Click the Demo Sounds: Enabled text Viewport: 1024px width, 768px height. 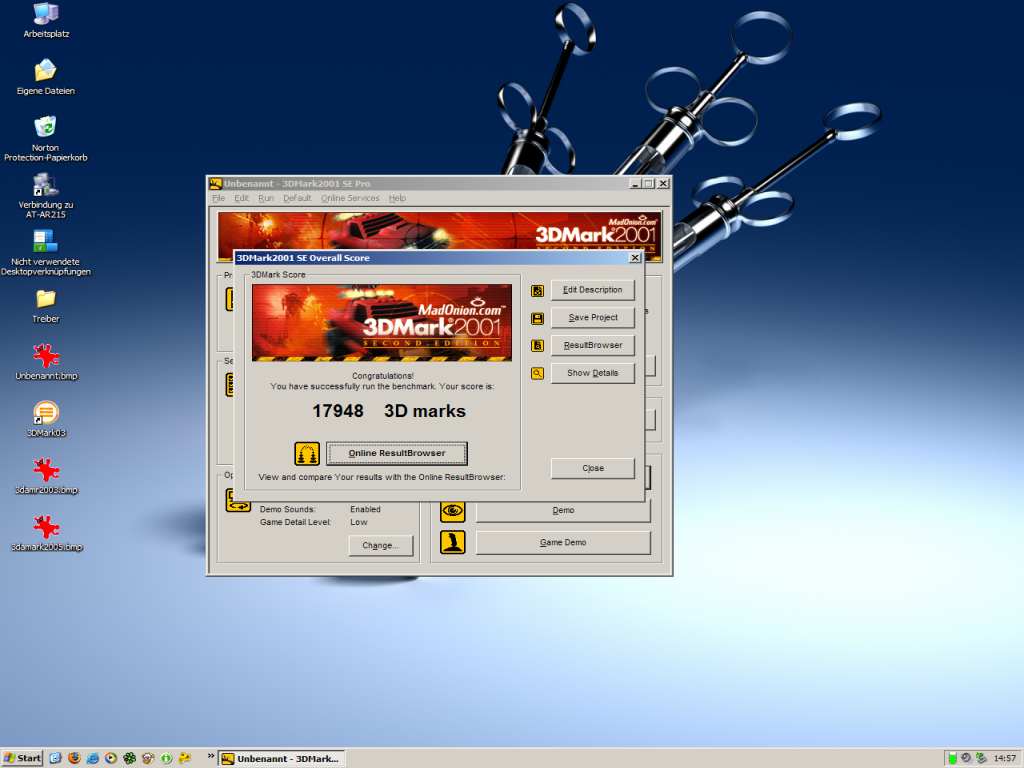[x=320, y=509]
